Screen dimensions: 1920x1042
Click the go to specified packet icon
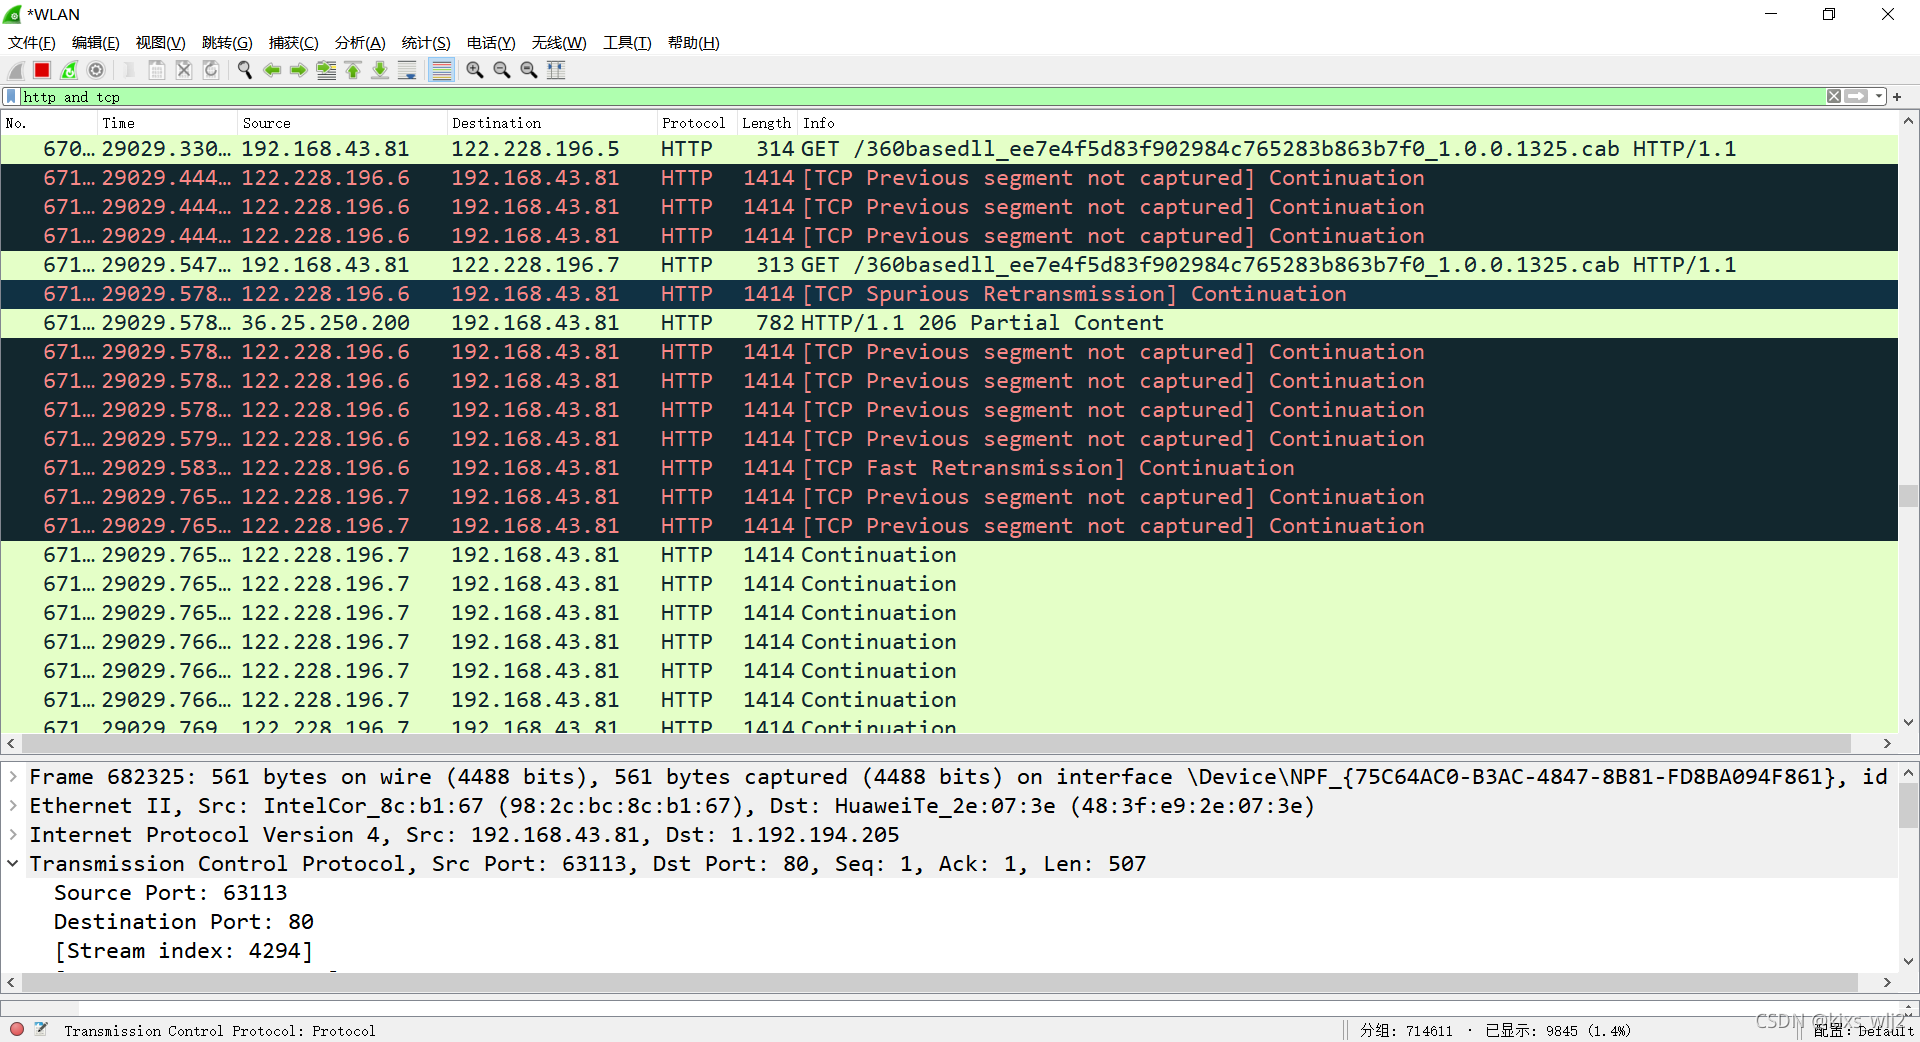point(326,70)
